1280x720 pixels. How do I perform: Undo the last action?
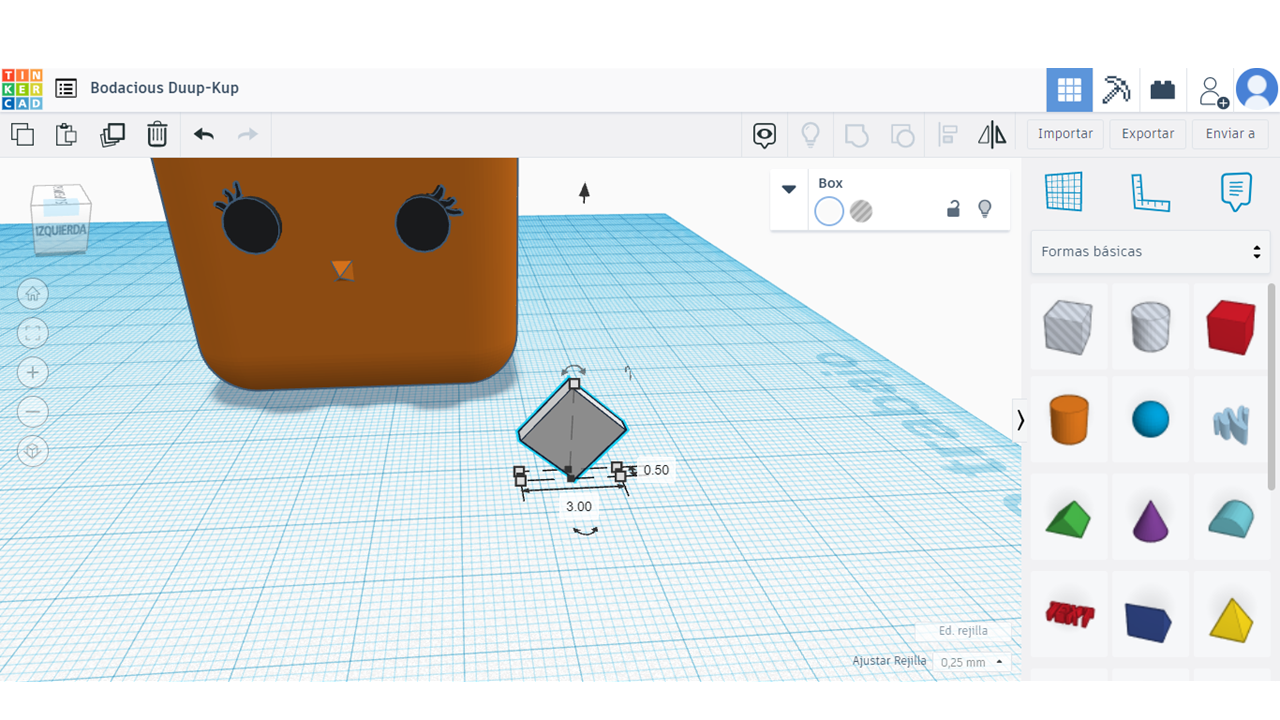pyautogui.click(x=204, y=134)
